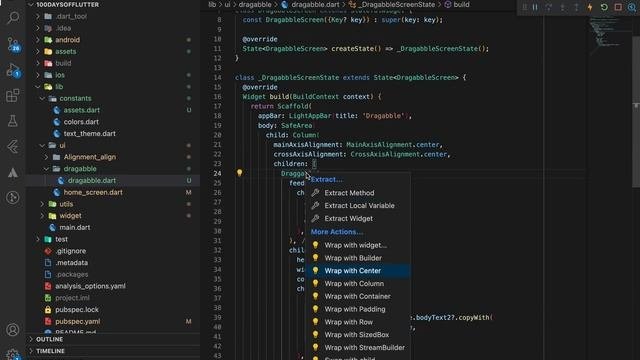Expand the .dart_tool folder
The image size is (640, 360).
[38, 16]
